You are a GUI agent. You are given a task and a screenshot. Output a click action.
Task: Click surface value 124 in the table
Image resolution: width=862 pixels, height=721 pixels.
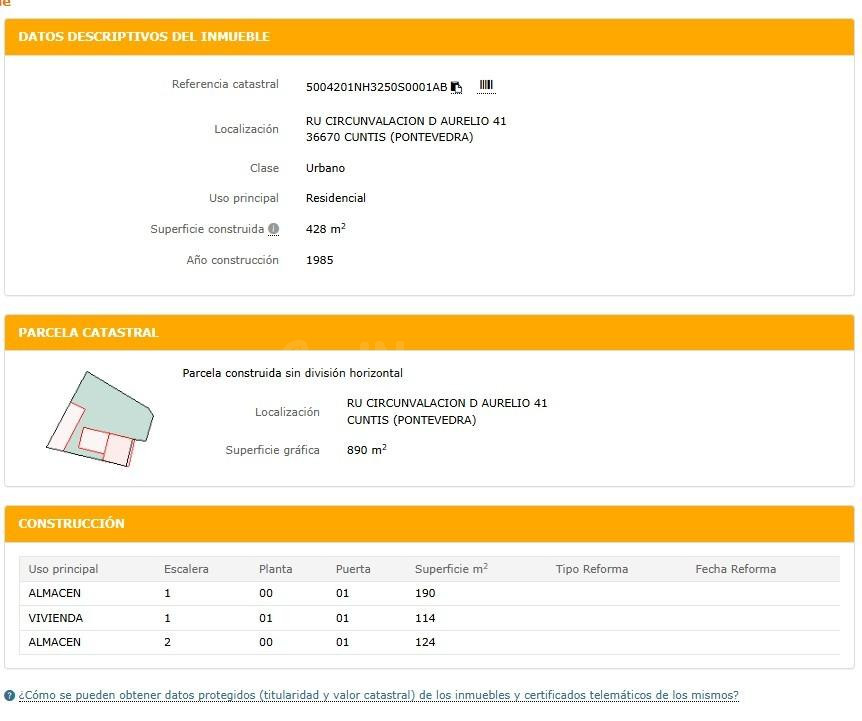[x=425, y=642]
